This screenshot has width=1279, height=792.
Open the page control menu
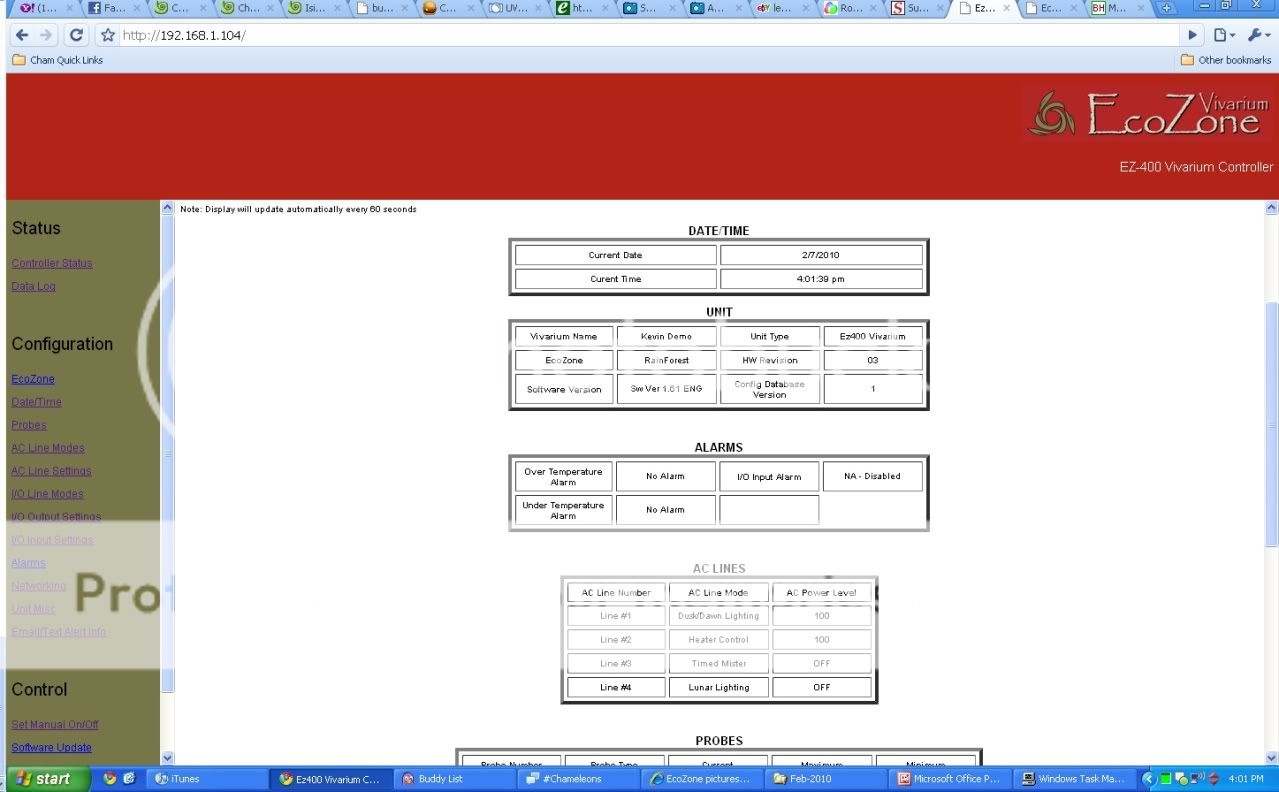(1224, 35)
